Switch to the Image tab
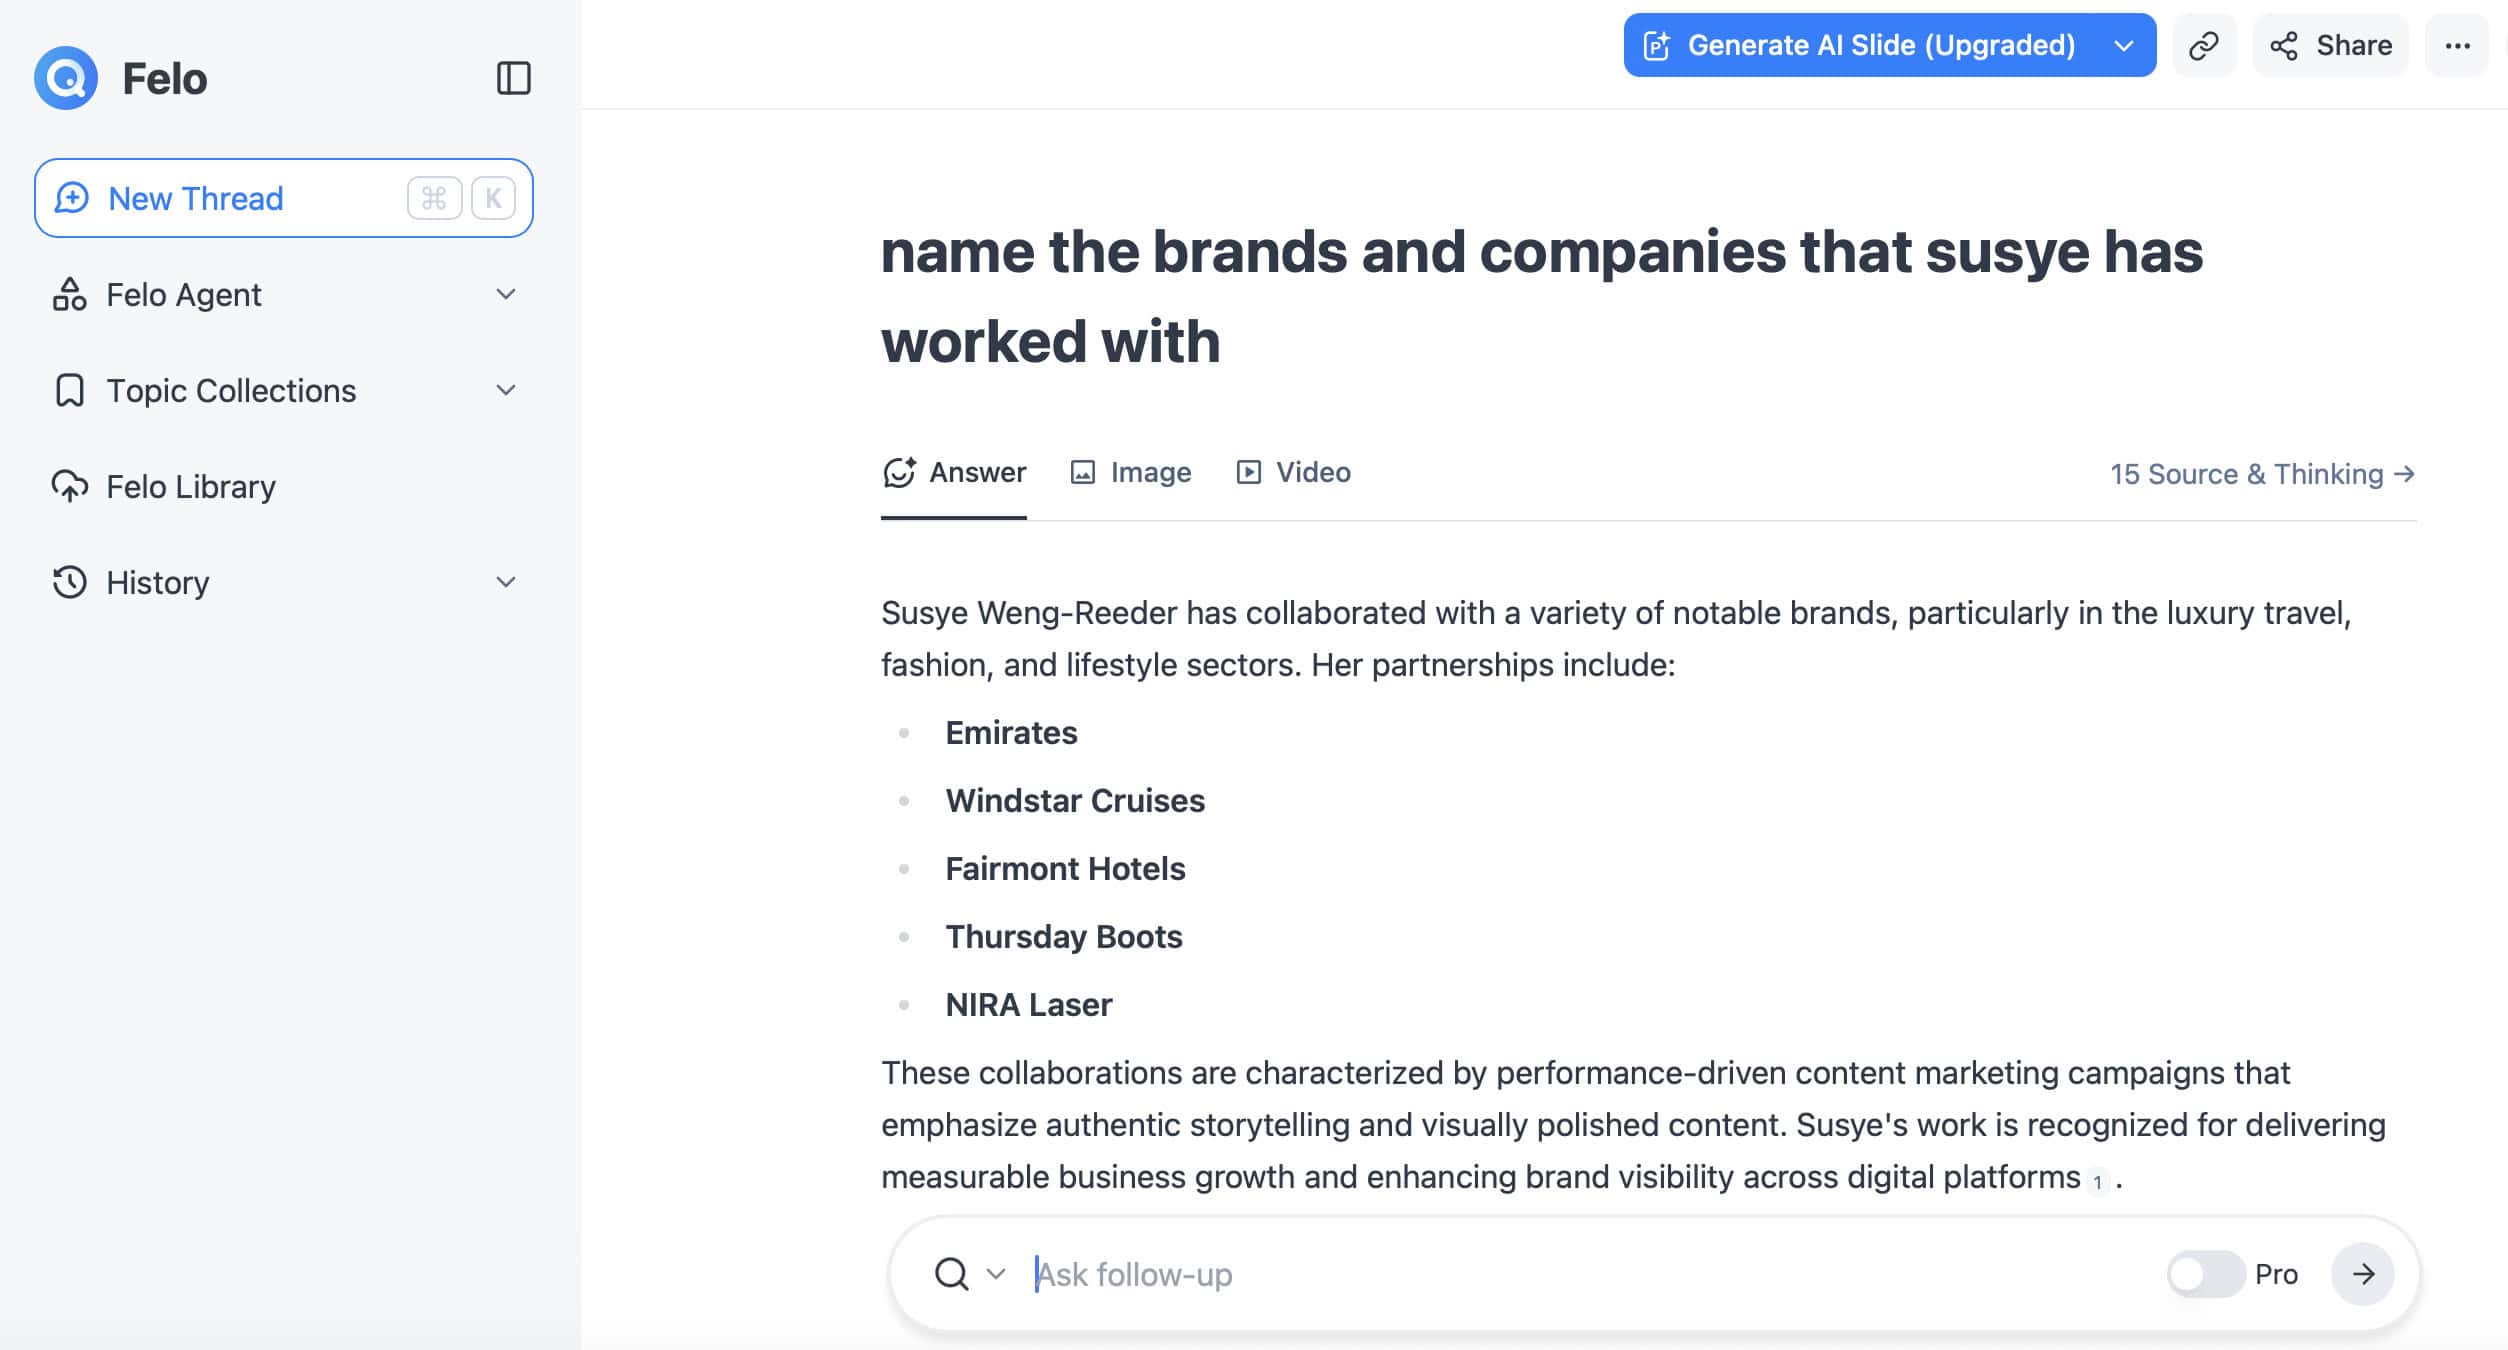The height and width of the screenshot is (1350, 2508). 1131,472
